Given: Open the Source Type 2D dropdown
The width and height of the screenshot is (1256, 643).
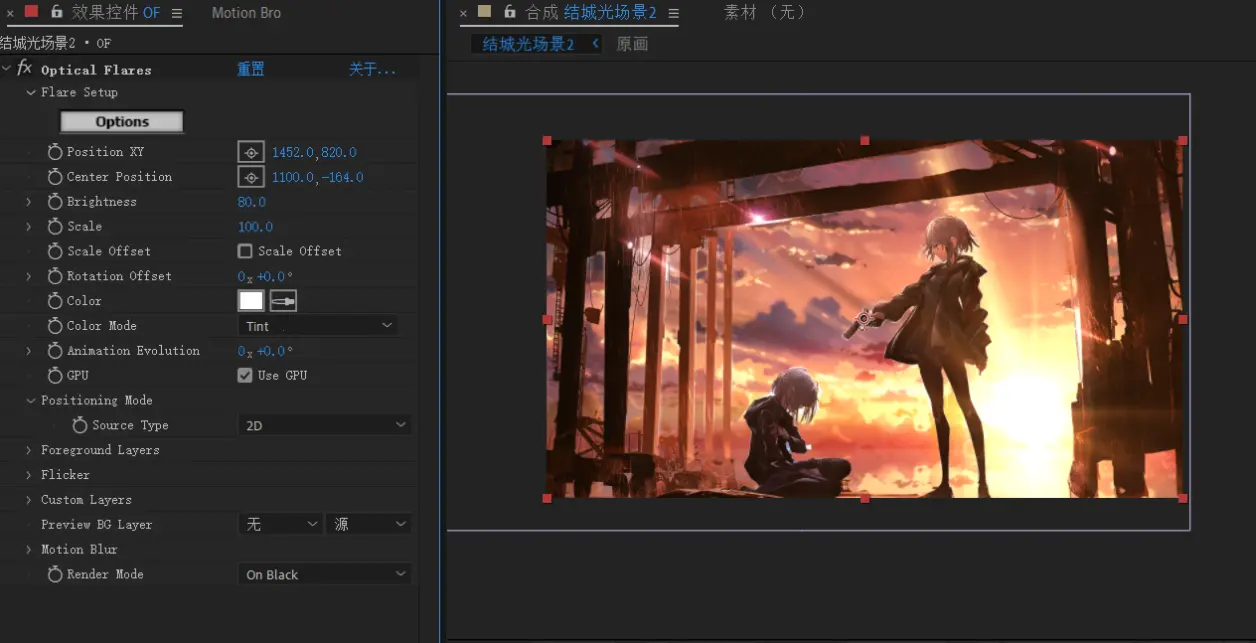Looking at the screenshot, I should click(324, 425).
